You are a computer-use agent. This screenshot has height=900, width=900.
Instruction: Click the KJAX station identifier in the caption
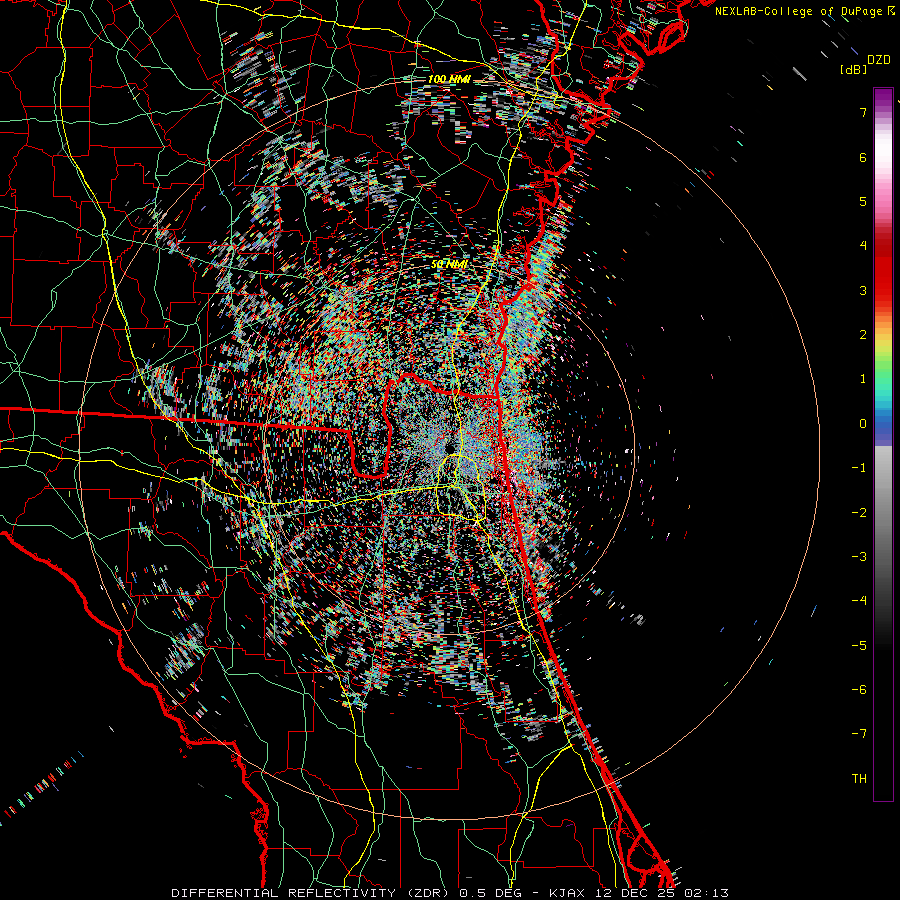(566, 893)
